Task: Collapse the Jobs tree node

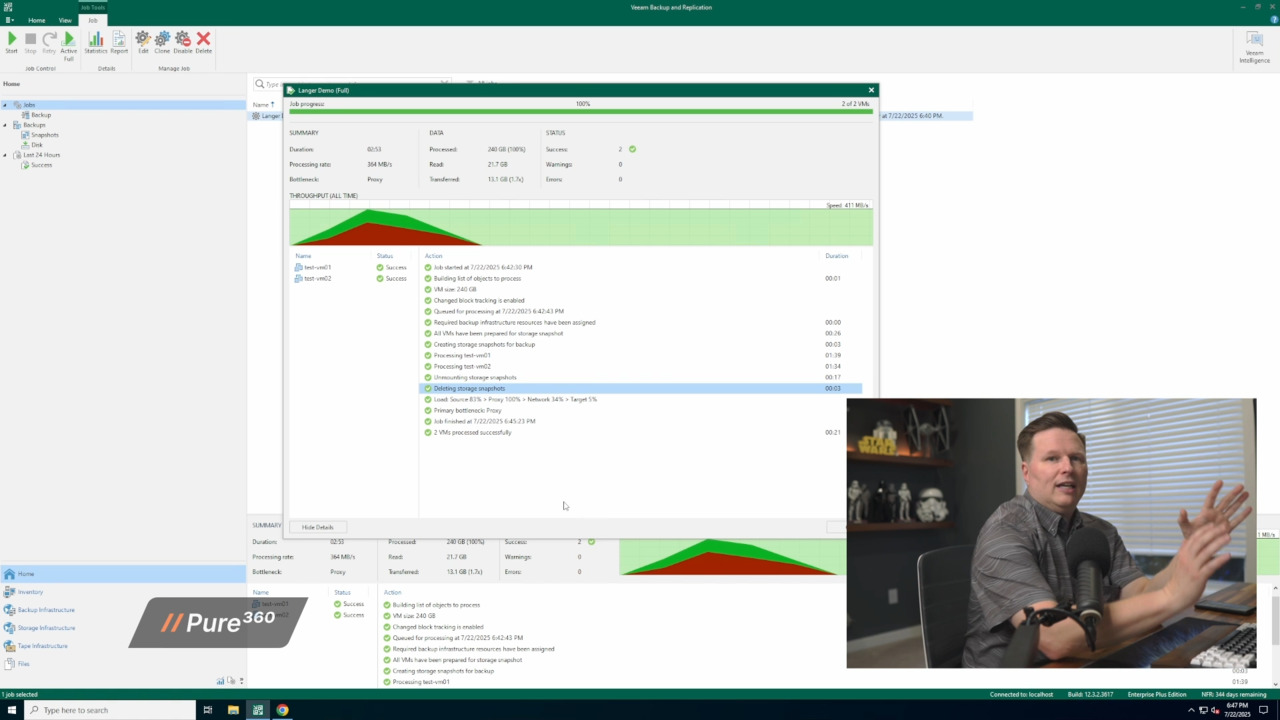Action: (x=5, y=105)
